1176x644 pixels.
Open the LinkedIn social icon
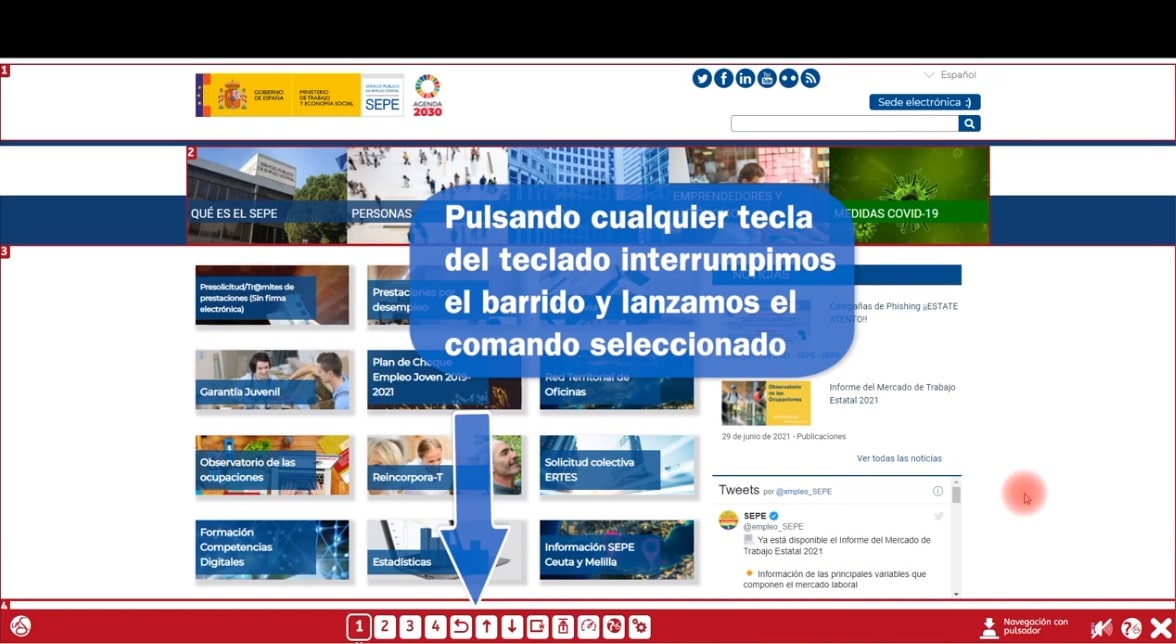point(745,78)
